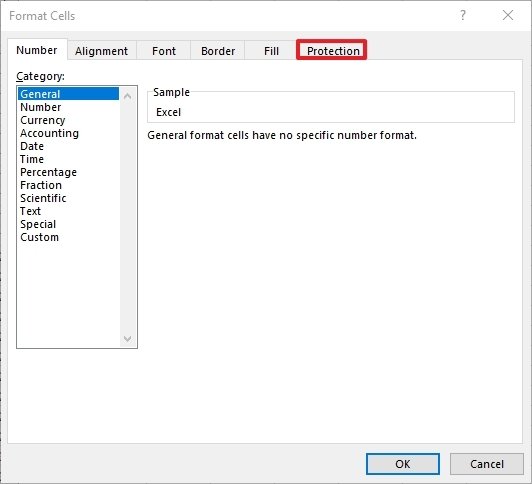Confirm with the OK button
Screen dimensions: 532x484
[403, 464]
